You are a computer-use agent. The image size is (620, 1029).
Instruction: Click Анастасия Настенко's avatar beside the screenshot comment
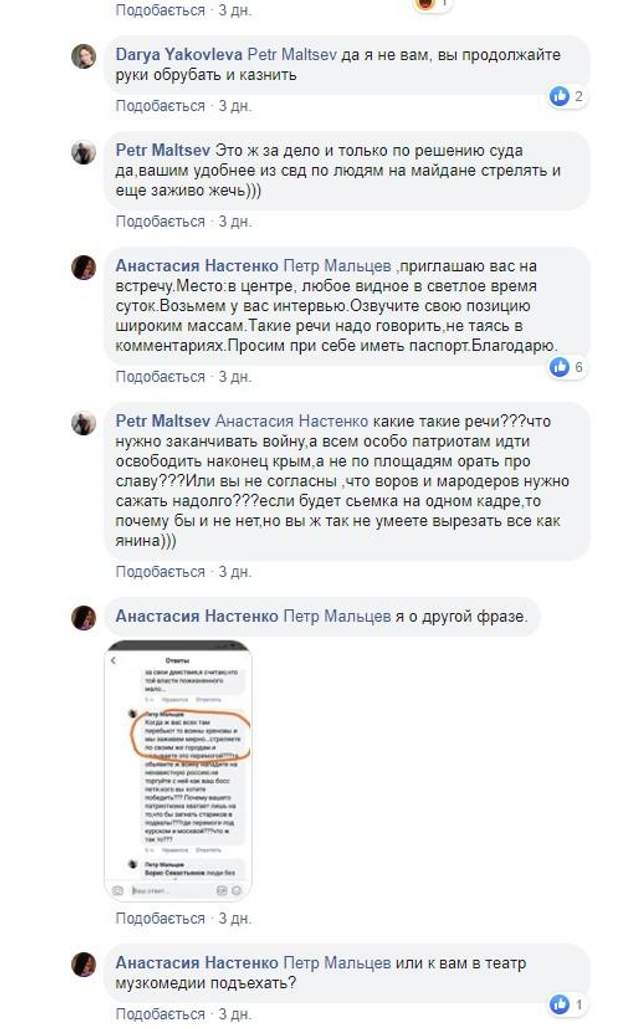coord(84,618)
